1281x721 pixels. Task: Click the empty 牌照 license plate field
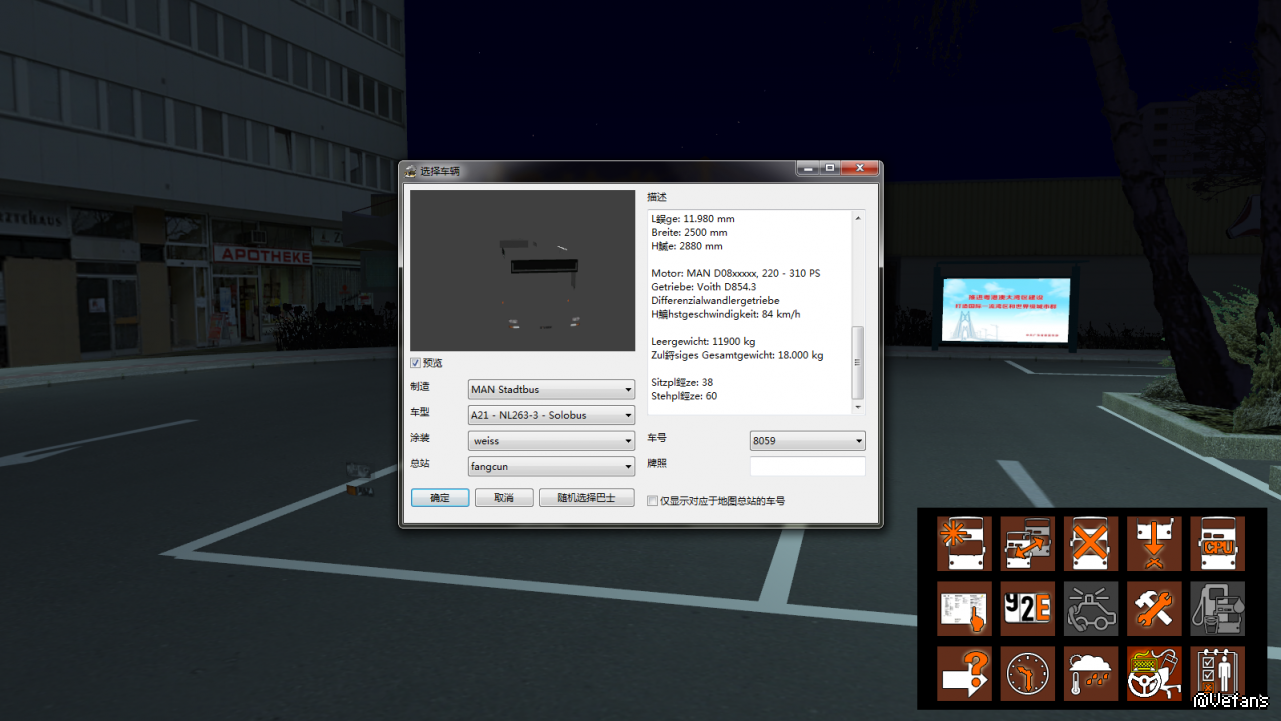807,466
